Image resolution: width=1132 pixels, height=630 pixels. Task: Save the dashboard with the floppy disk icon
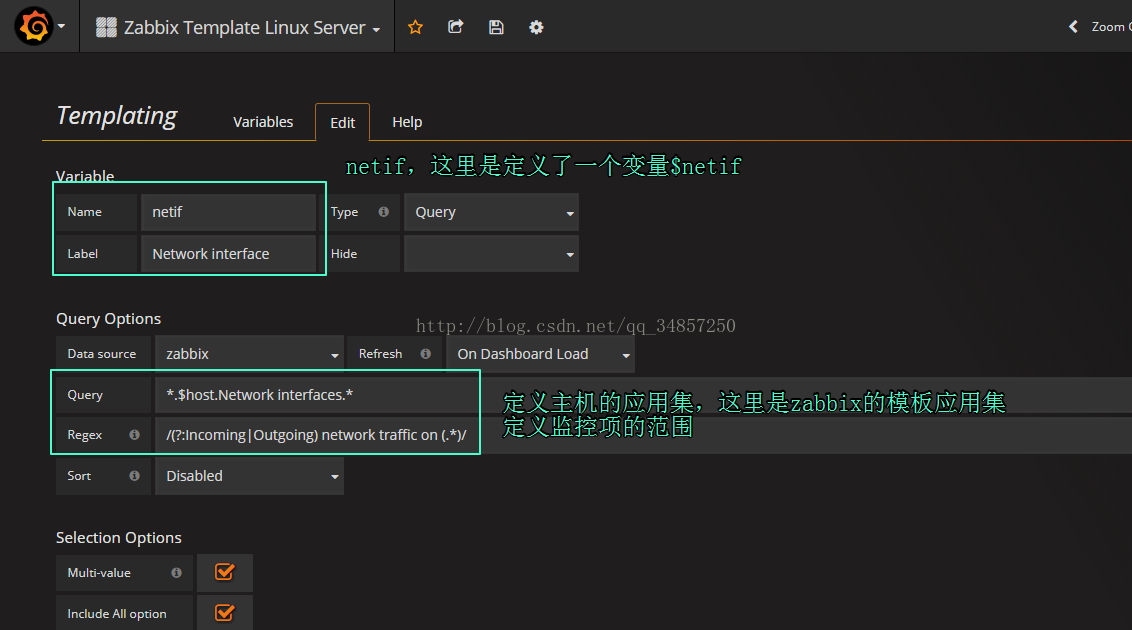(x=496, y=27)
